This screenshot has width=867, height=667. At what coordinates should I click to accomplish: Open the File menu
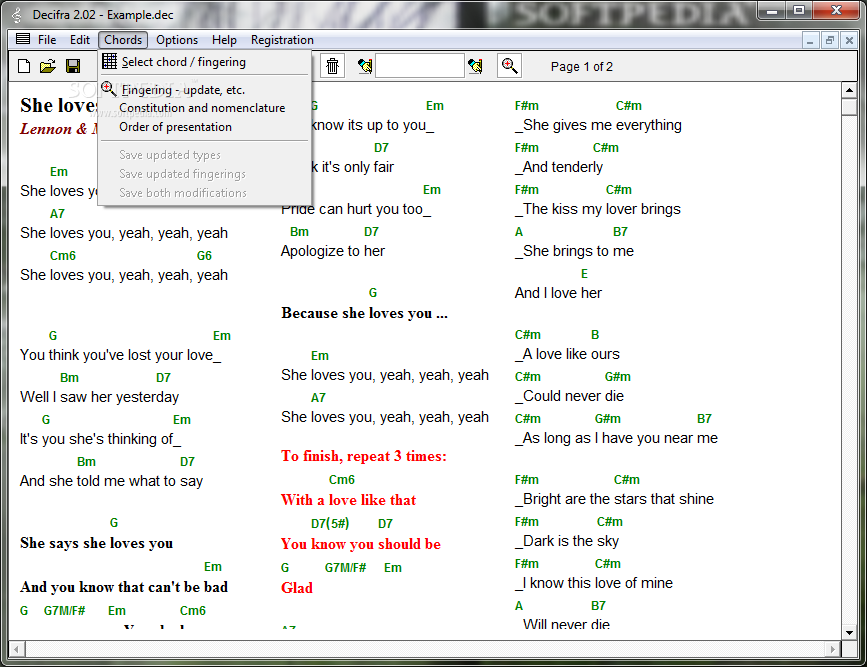coord(47,40)
